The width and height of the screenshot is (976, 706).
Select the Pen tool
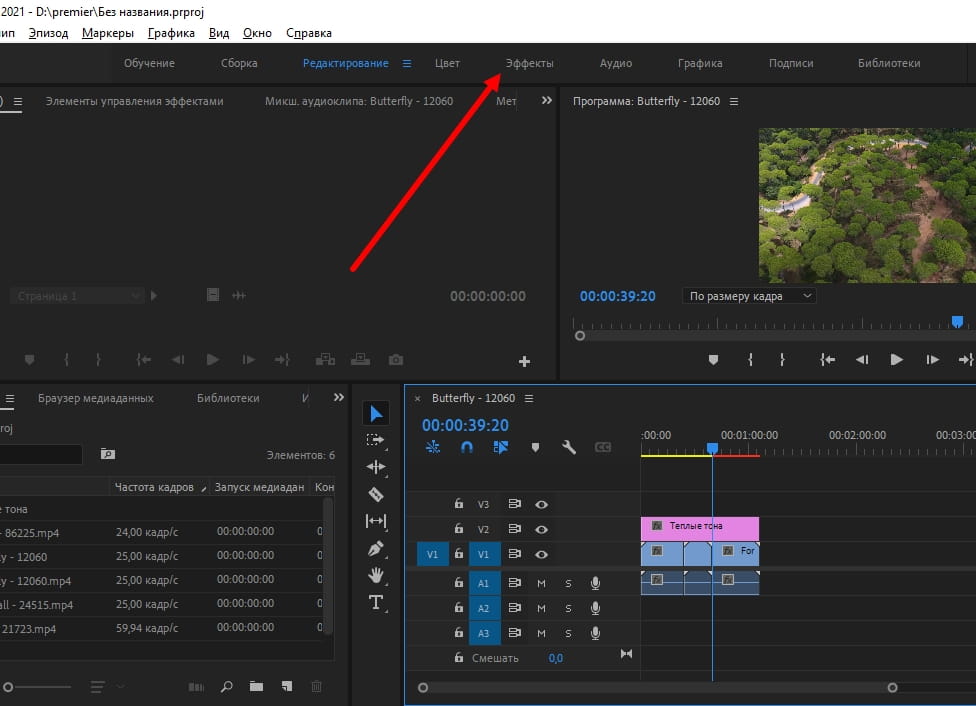(x=376, y=548)
